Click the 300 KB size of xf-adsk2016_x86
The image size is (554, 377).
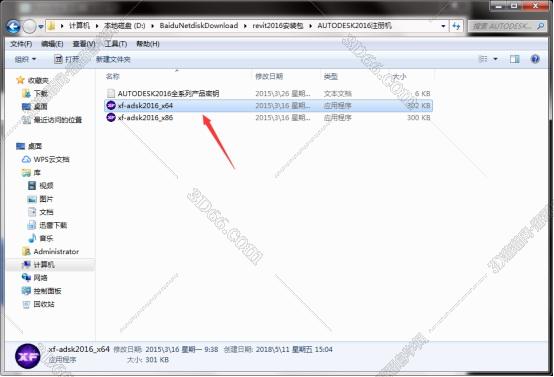(419, 118)
